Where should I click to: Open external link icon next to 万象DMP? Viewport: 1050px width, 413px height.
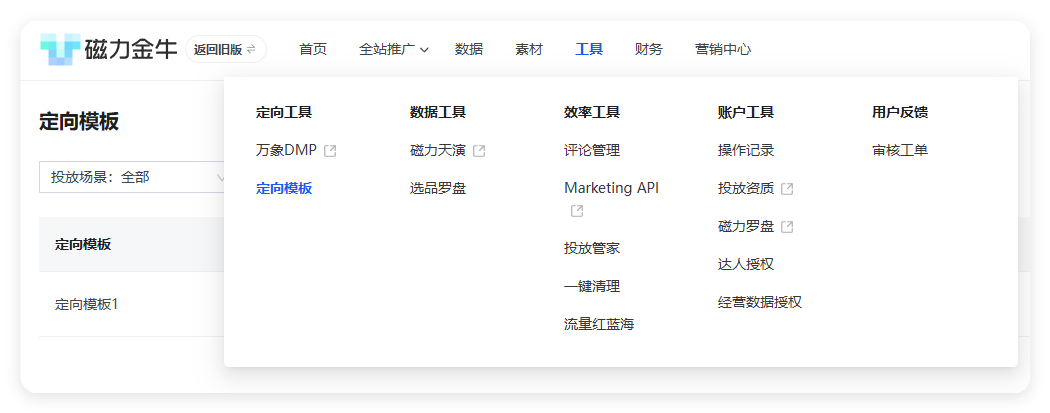329,151
